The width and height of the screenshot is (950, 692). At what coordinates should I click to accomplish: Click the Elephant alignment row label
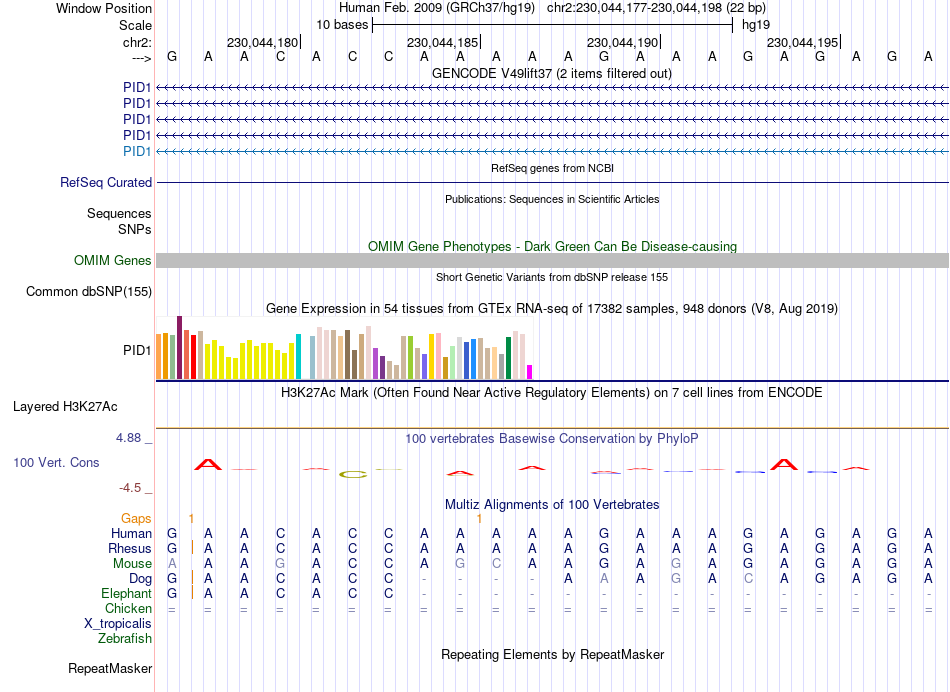(127, 593)
